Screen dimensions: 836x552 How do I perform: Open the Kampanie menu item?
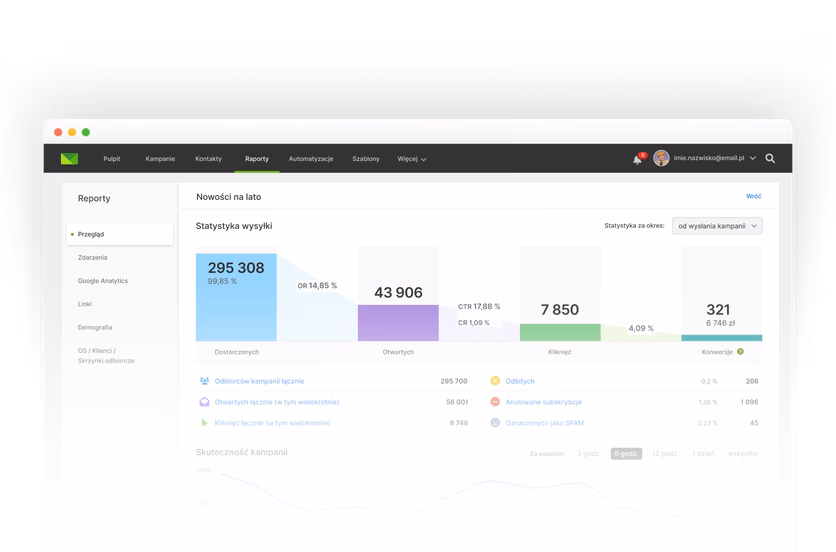[160, 159]
